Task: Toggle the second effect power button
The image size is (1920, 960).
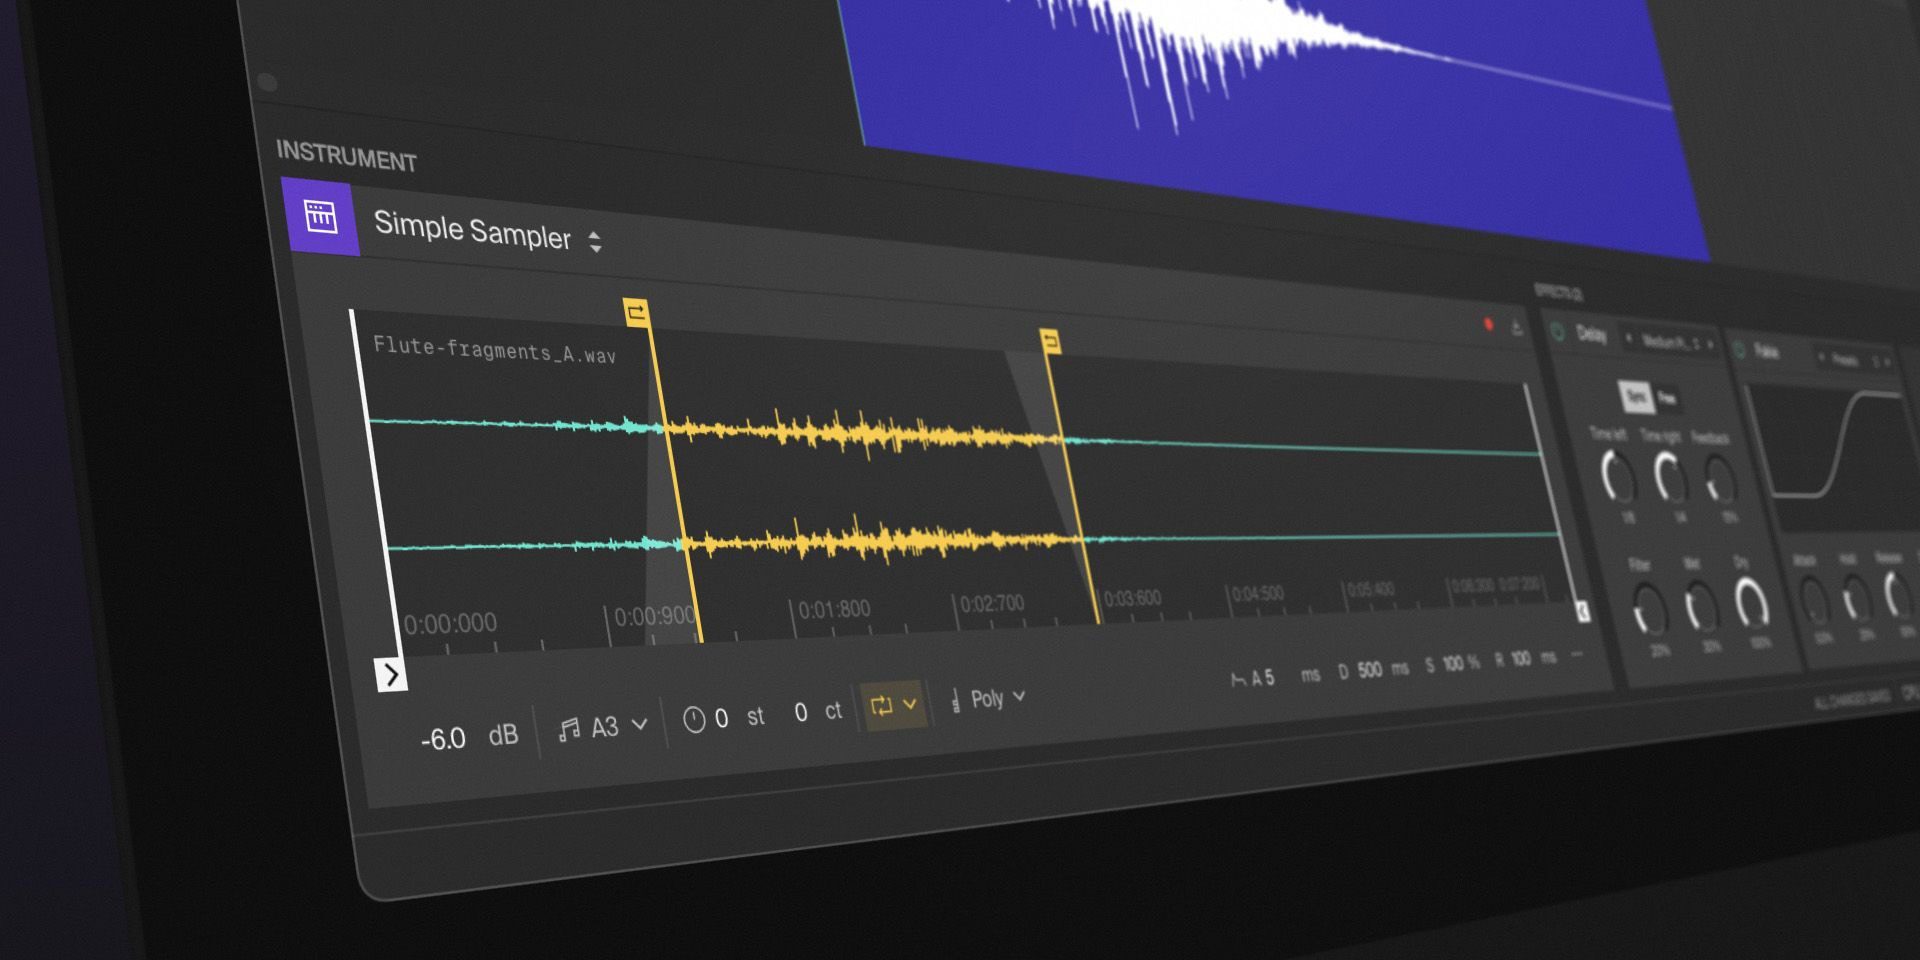Action: coord(1739,350)
